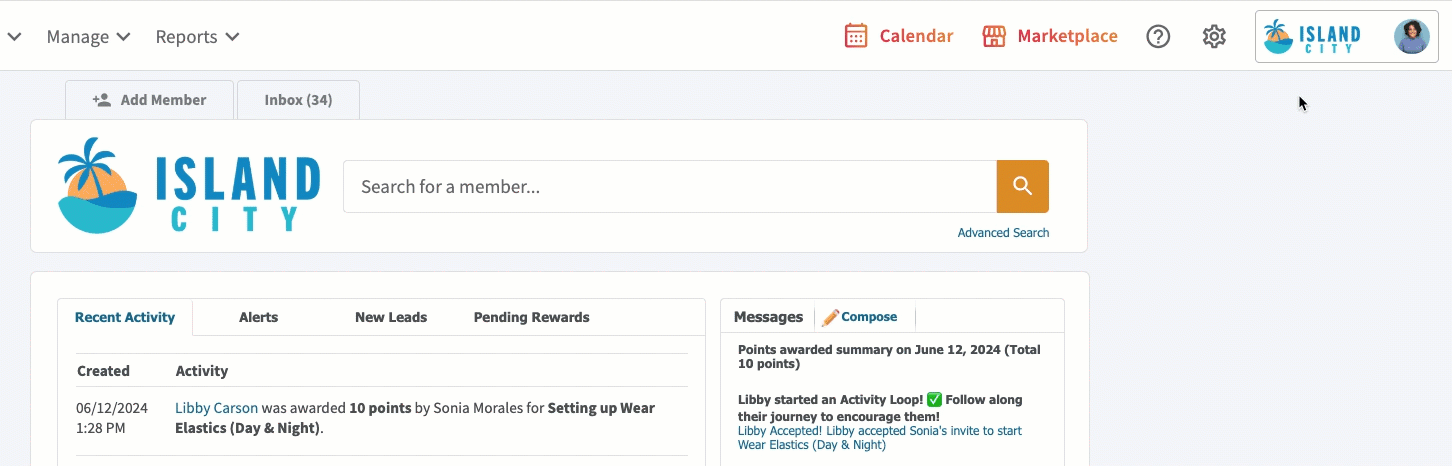Expand the Reports dropdown menu
The height and width of the screenshot is (466, 1452).
[197, 37]
